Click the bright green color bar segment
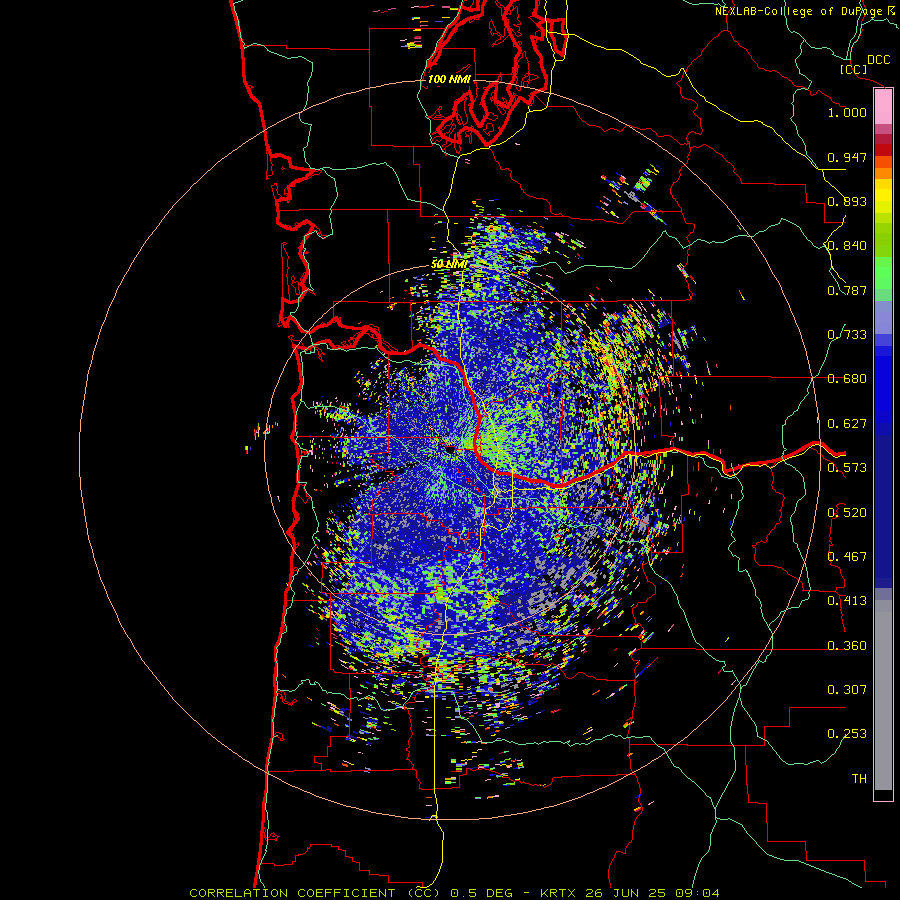Viewport: 900px width, 900px height. (x=883, y=273)
